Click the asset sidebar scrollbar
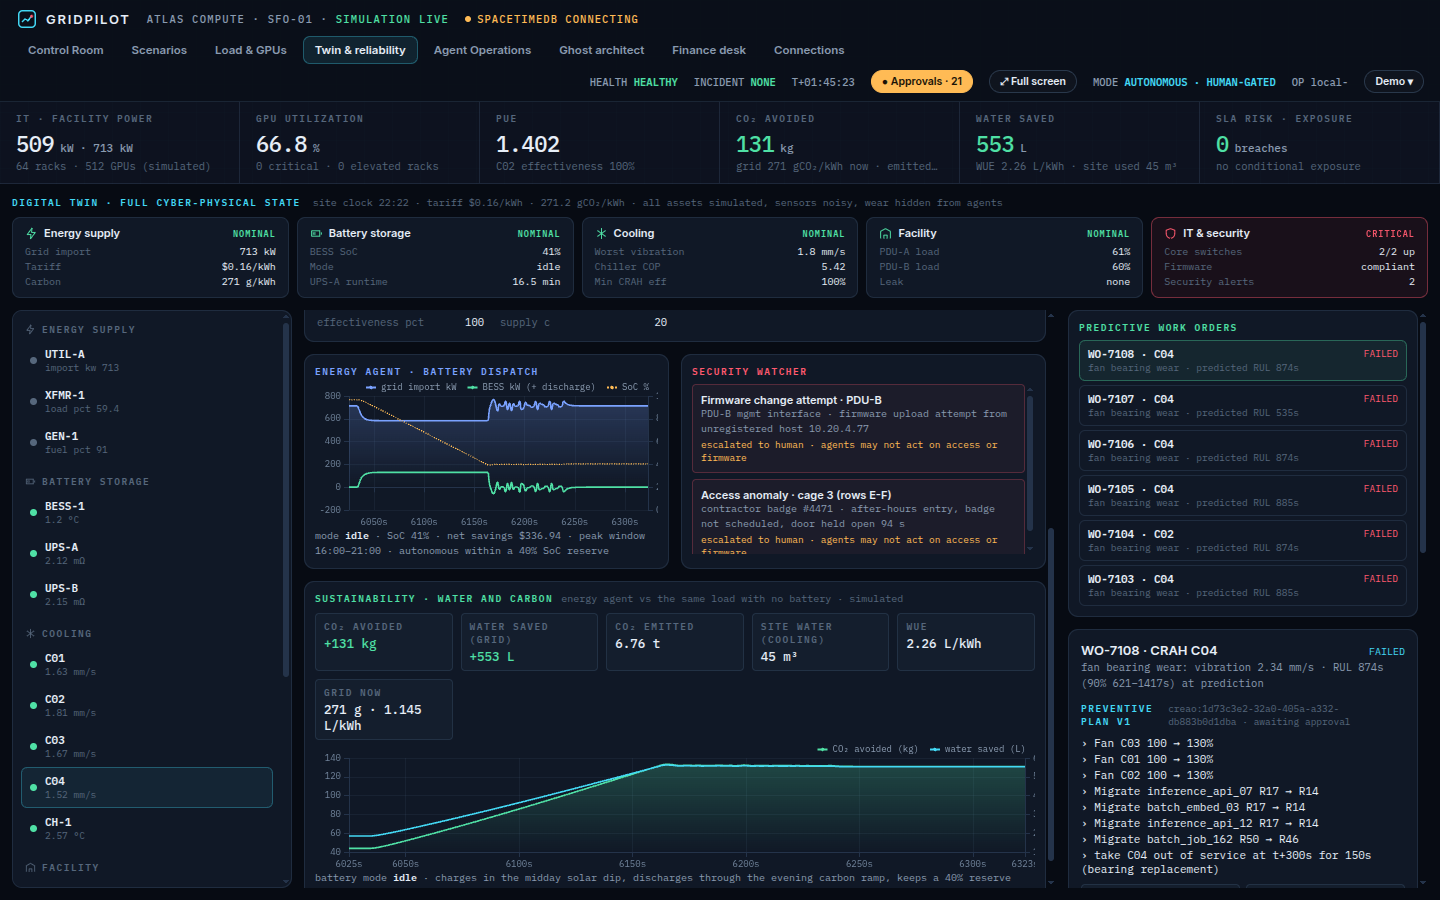This screenshot has height=900, width=1440. tap(286, 500)
